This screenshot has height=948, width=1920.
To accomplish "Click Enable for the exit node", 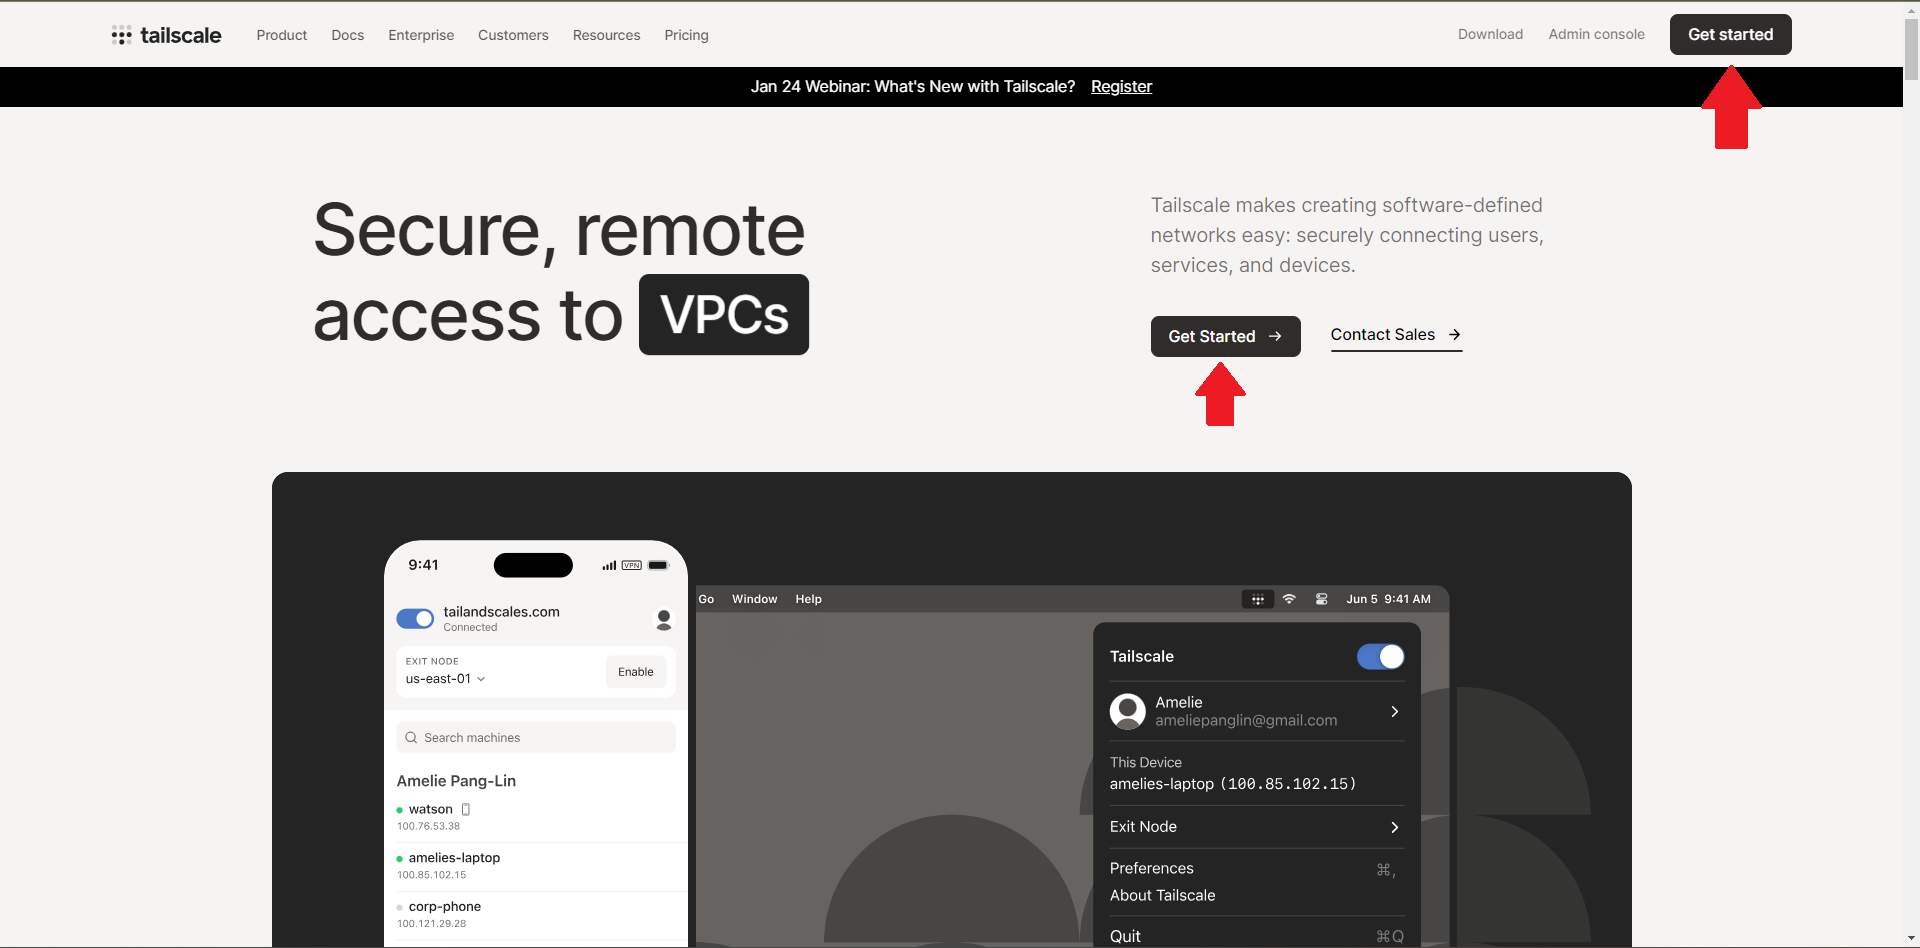I will tap(635, 672).
